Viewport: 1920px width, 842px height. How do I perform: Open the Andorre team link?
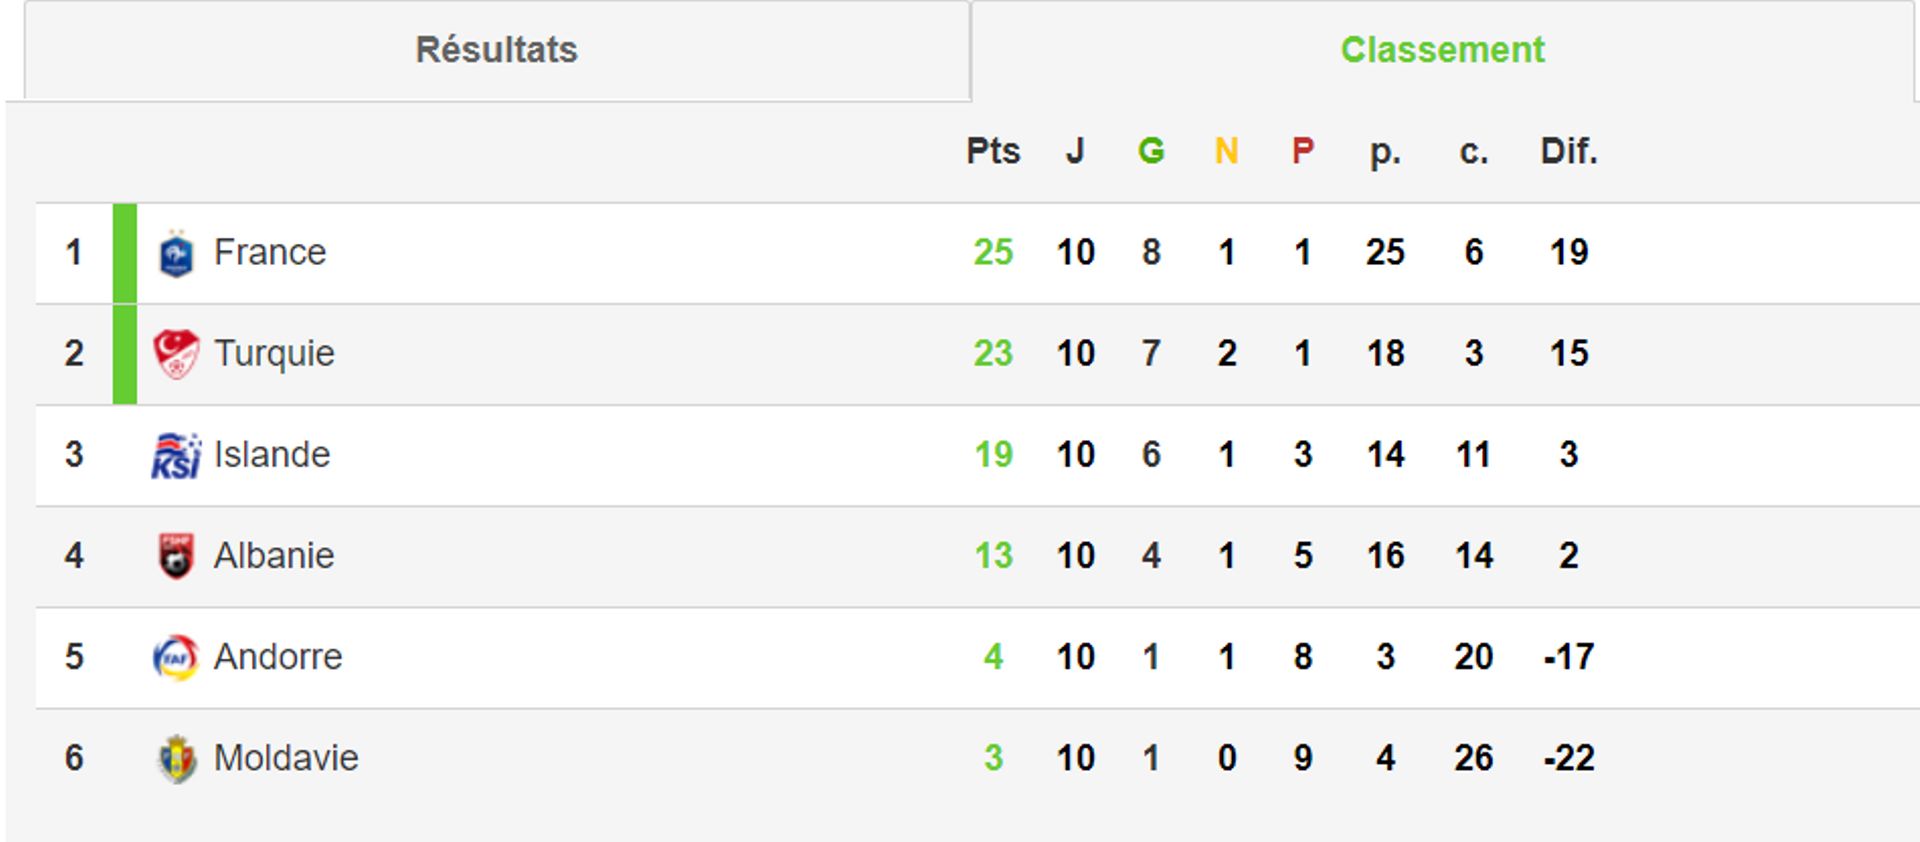pyautogui.click(x=278, y=656)
